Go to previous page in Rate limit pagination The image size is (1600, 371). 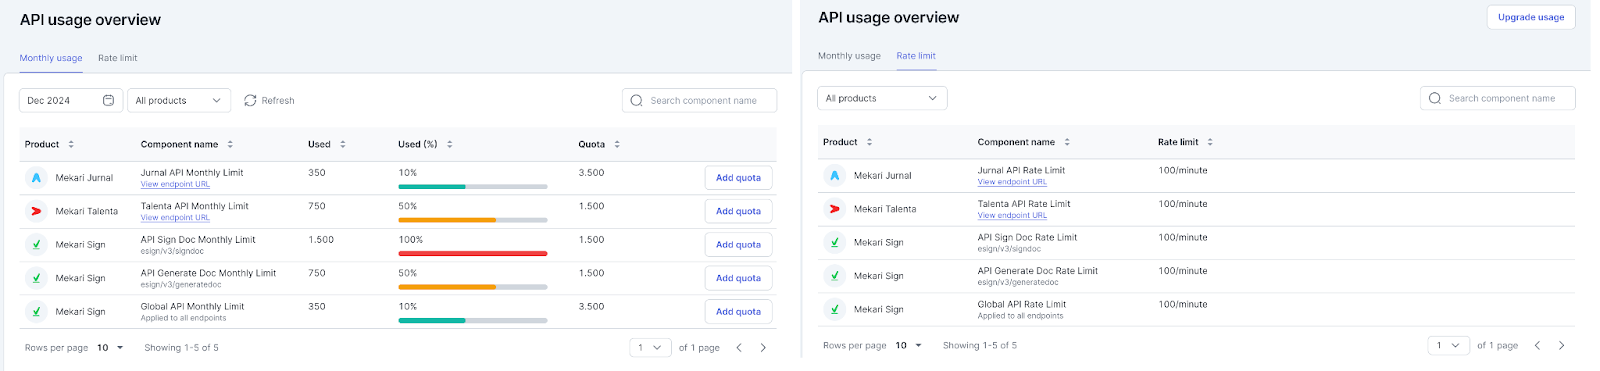(1537, 345)
